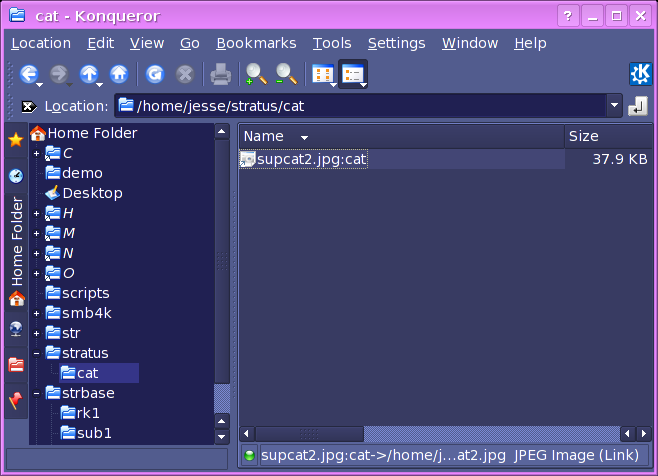This screenshot has width=658, height=476.
Task: Expand the H folder in tree
Action: [37, 214]
